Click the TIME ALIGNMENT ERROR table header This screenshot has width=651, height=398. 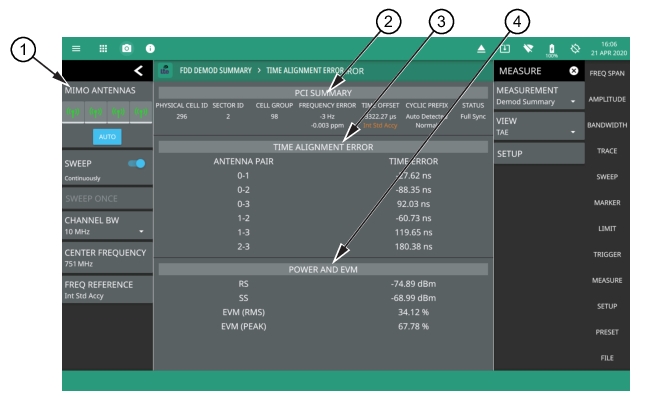[323, 147]
